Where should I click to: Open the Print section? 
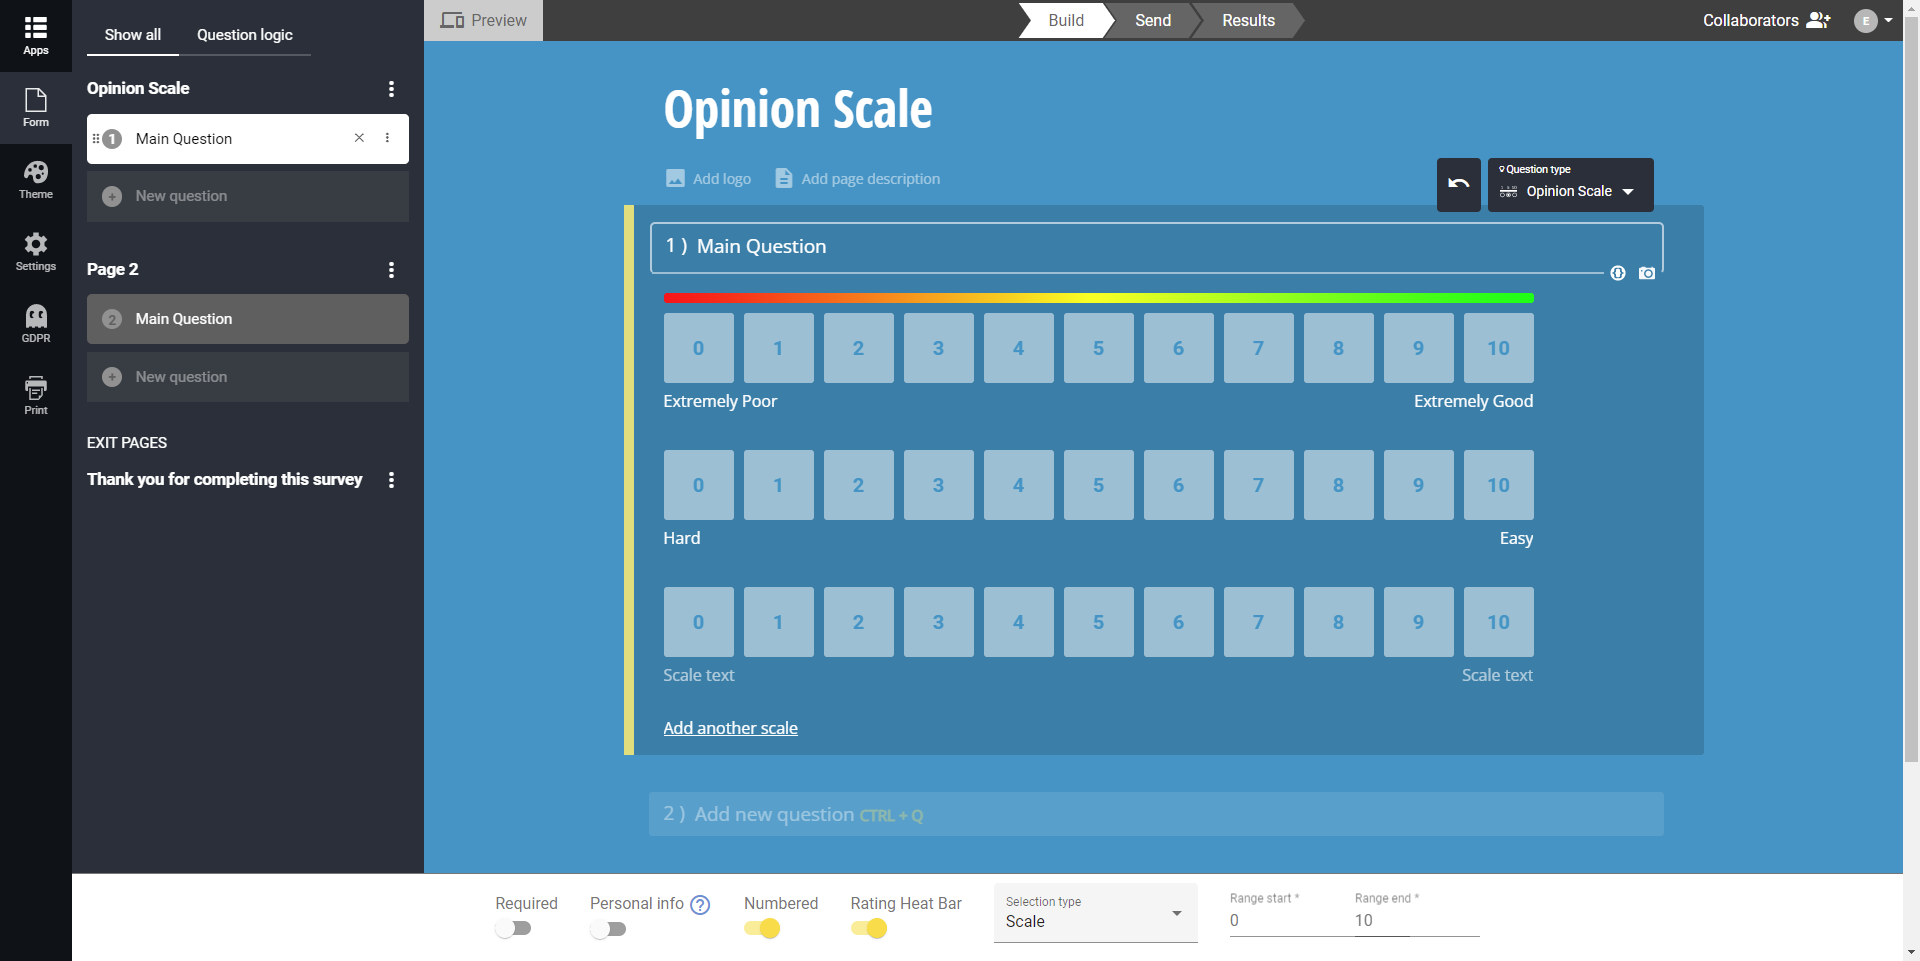tap(36, 396)
